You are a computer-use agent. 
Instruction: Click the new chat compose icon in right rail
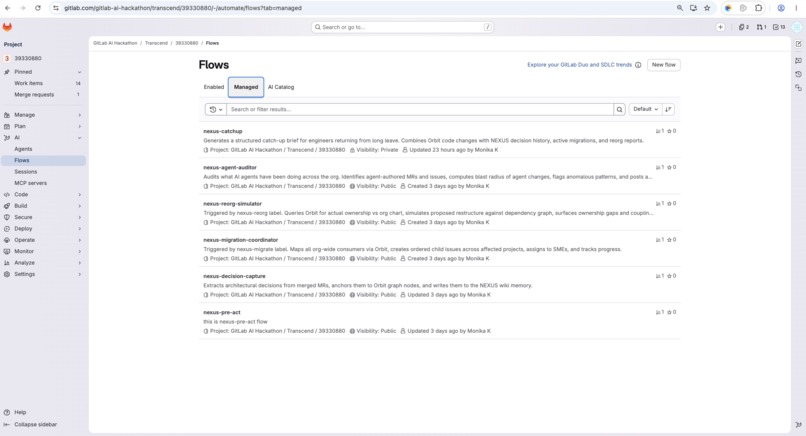point(798,44)
